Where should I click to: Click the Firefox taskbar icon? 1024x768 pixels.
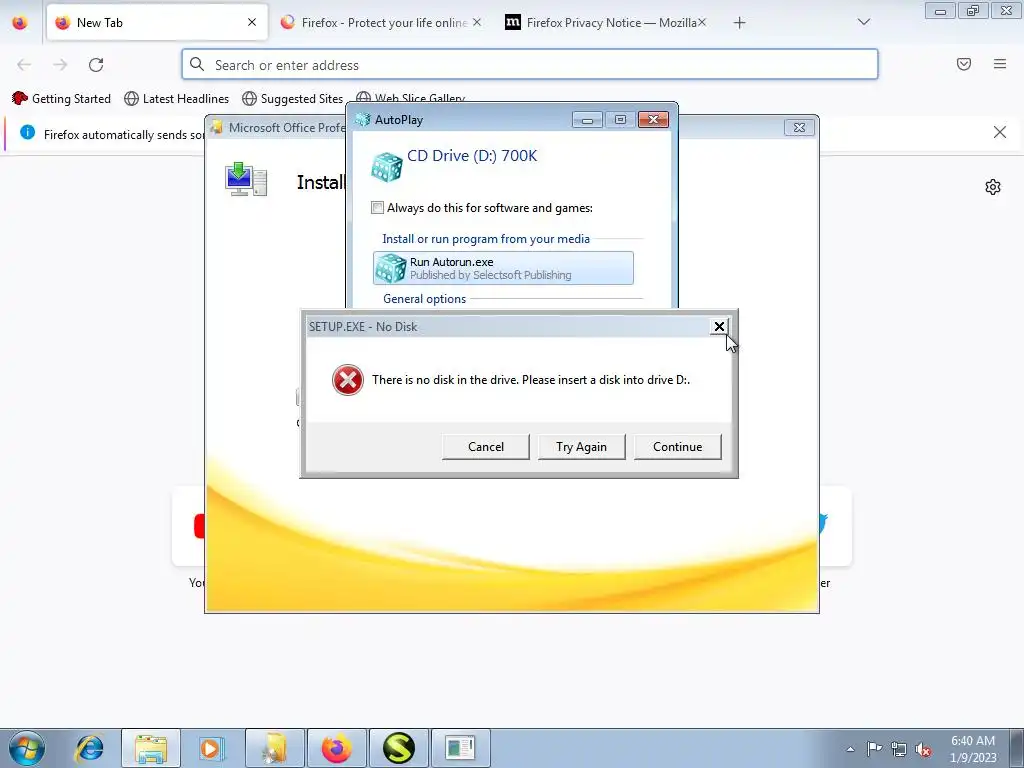336,748
